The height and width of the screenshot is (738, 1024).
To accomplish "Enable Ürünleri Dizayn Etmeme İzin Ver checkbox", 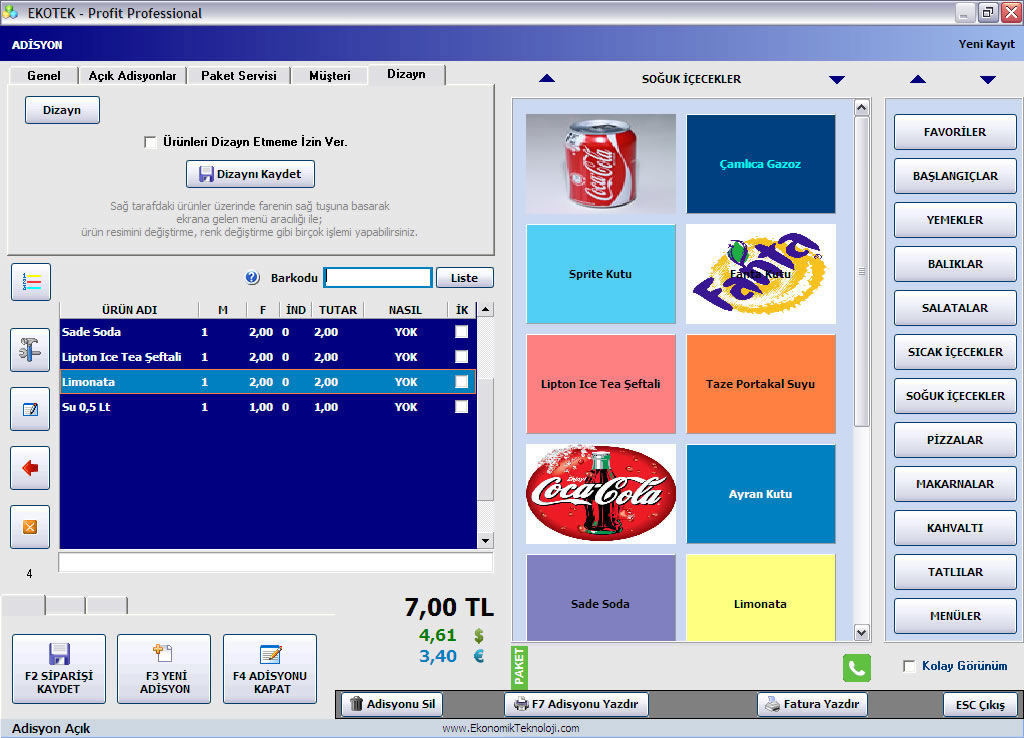I will (x=150, y=142).
